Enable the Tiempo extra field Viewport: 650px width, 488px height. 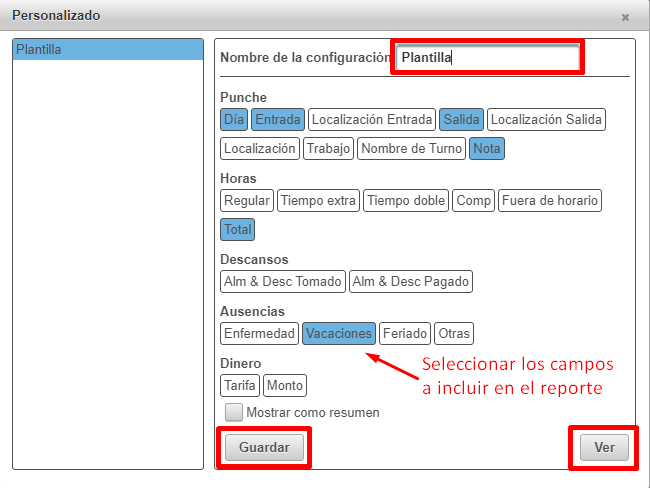tap(318, 201)
